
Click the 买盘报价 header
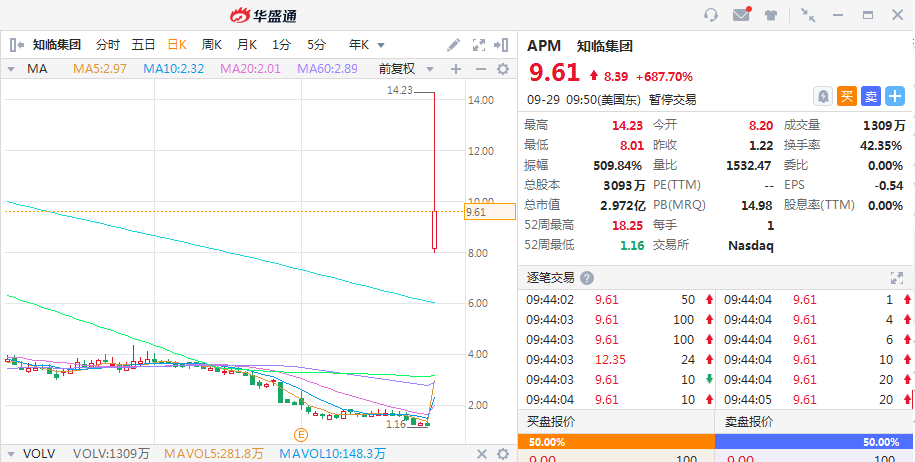(x=551, y=422)
